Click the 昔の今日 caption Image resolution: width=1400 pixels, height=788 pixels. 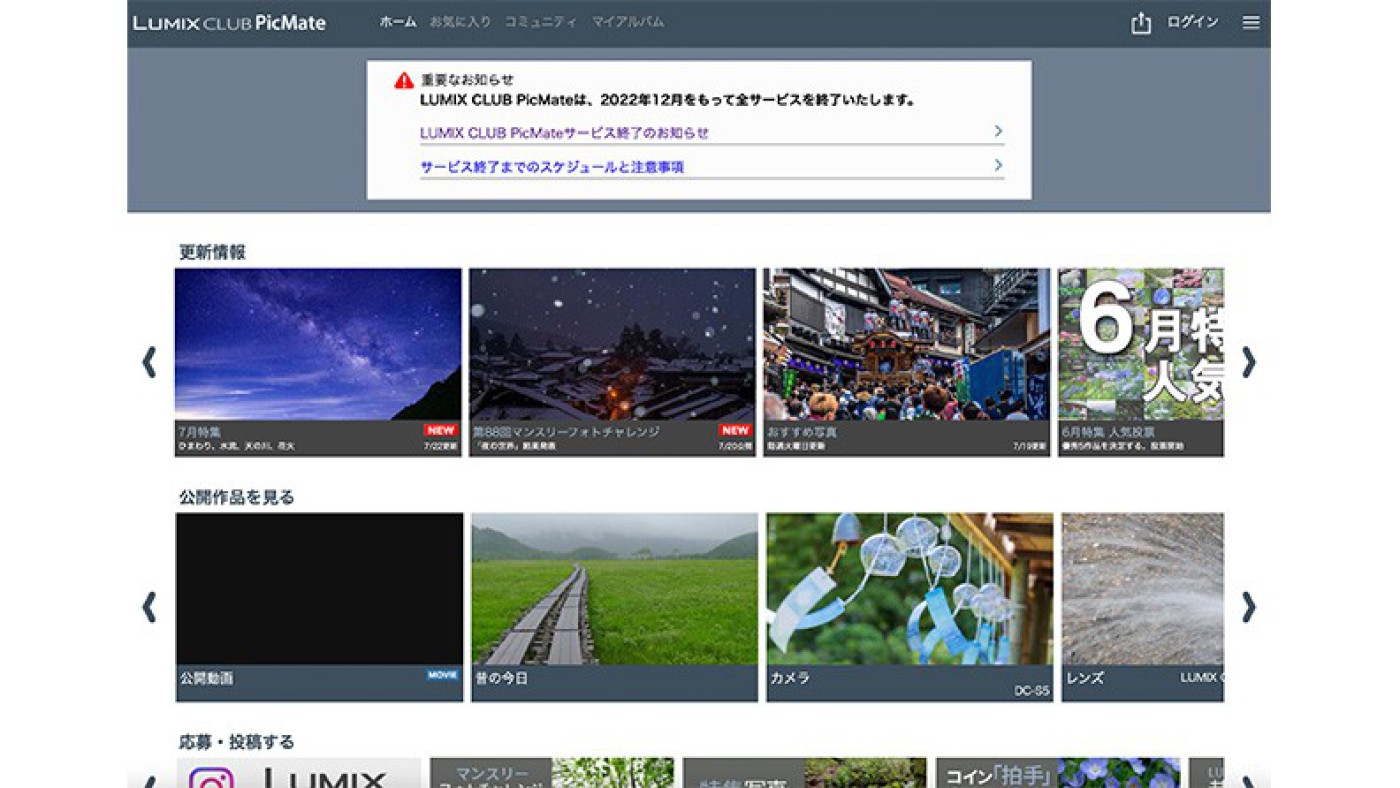[x=502, y=678]
